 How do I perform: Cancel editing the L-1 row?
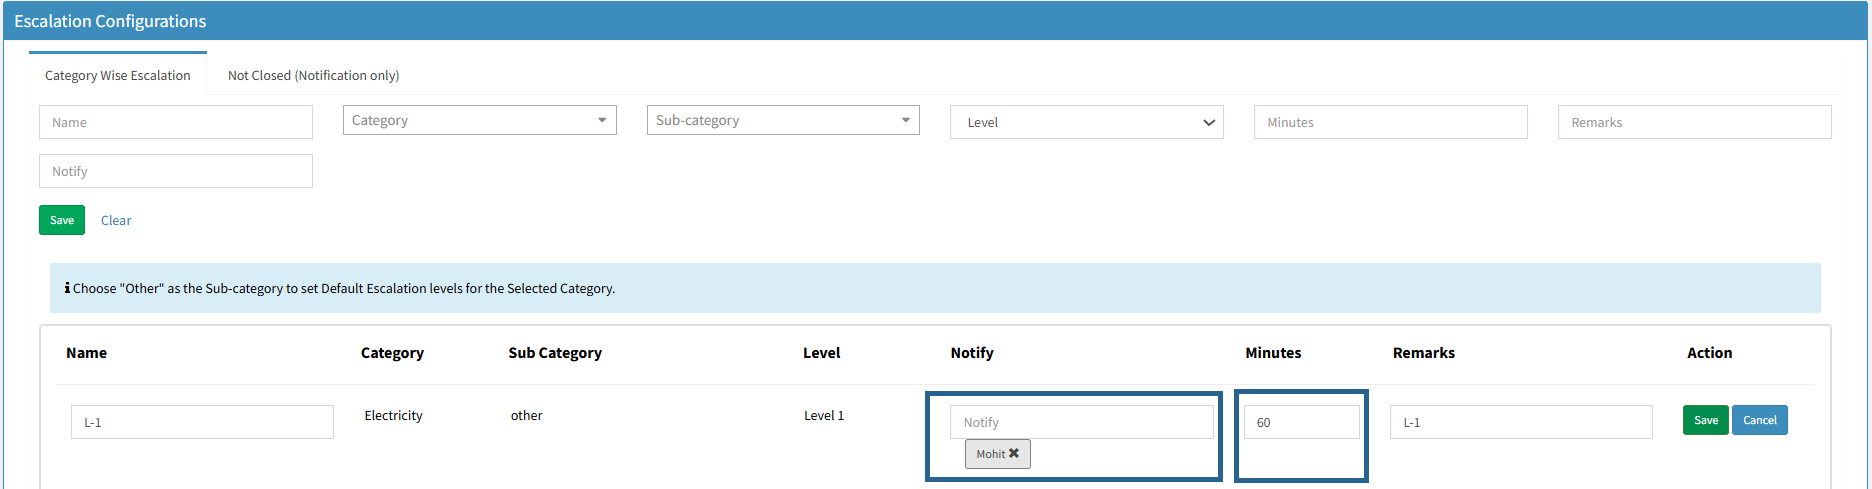1759,420
